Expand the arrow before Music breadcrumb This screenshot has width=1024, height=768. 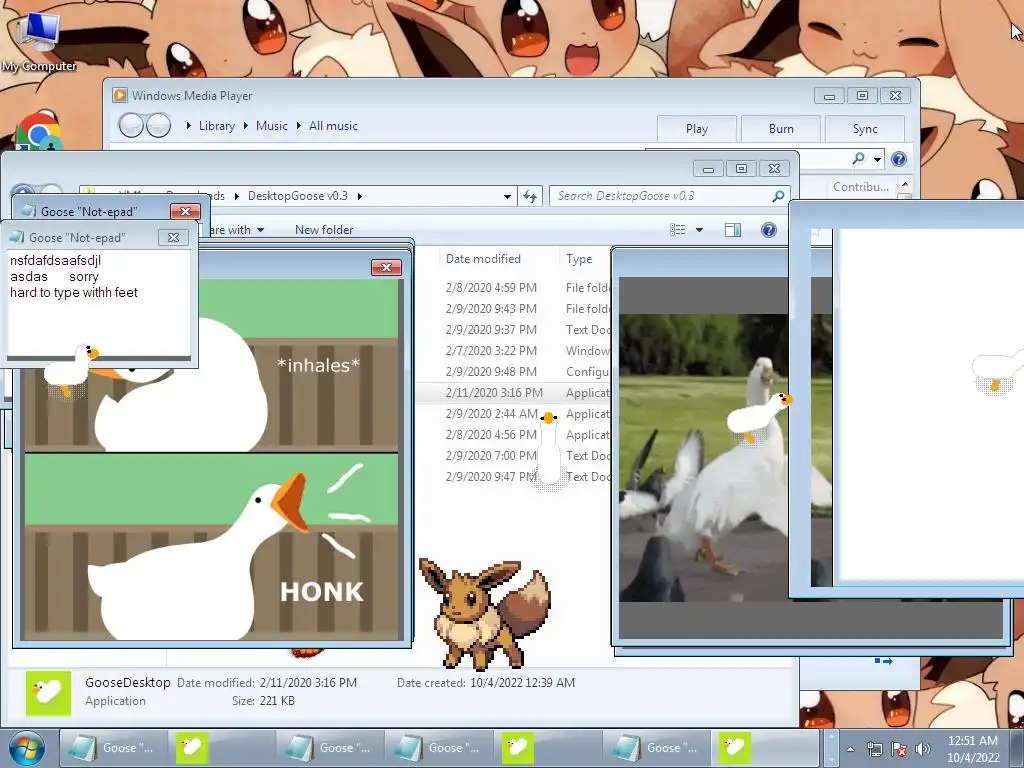click(246, 125)
